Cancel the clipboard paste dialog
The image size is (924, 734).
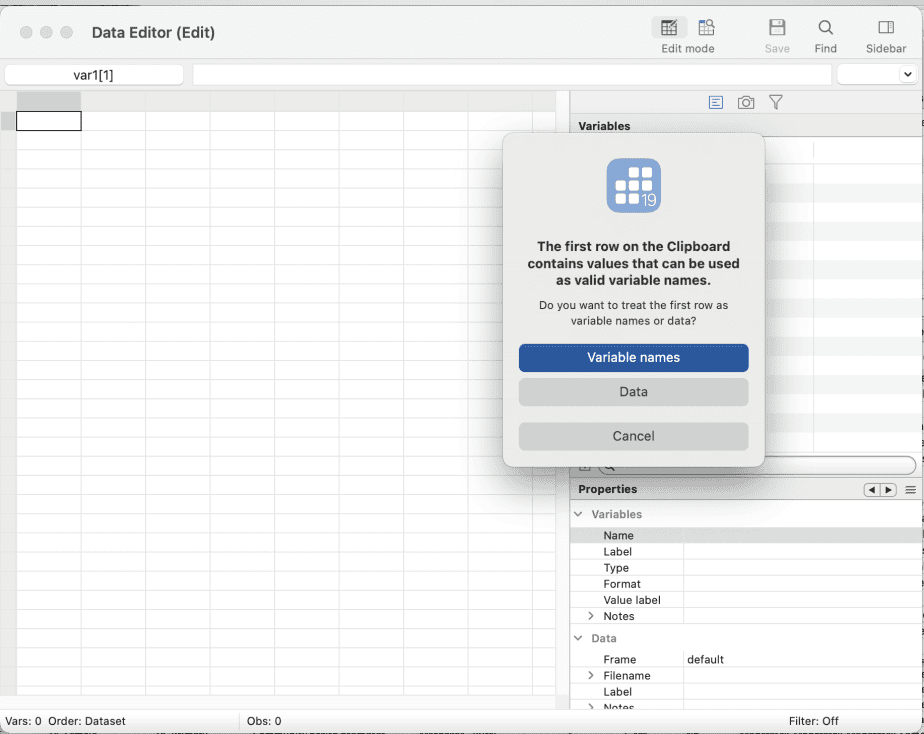click(x=633, y=436)
